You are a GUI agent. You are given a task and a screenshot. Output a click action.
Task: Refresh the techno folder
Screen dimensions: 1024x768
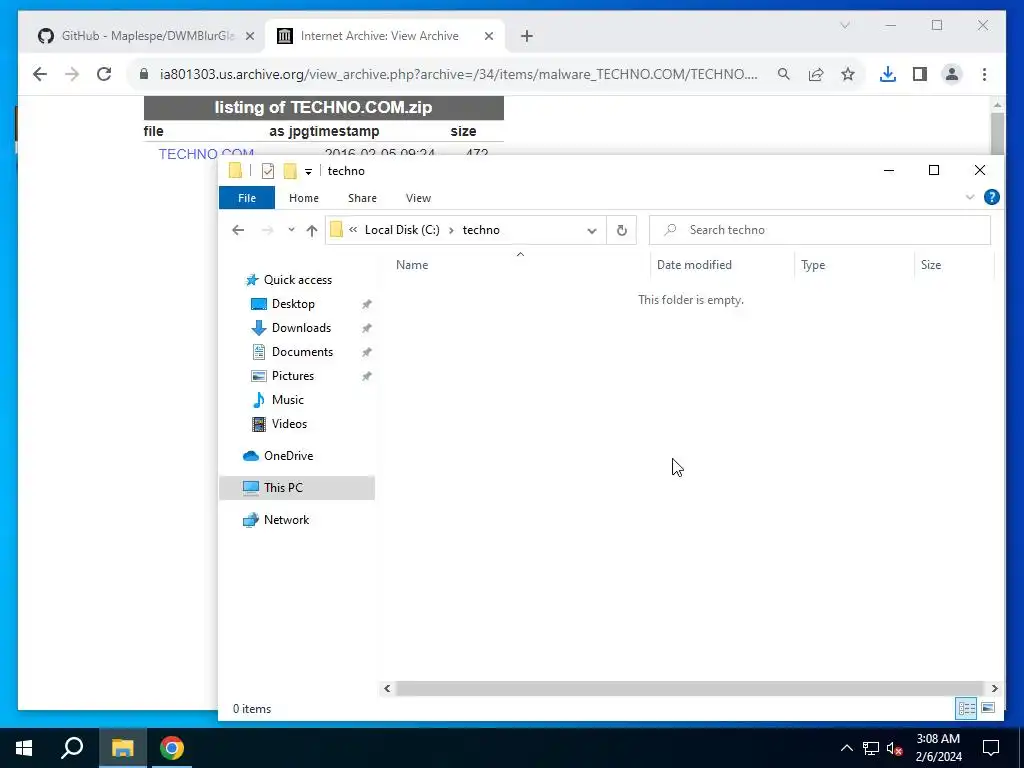pyautogui.click(x=622, y=230)
